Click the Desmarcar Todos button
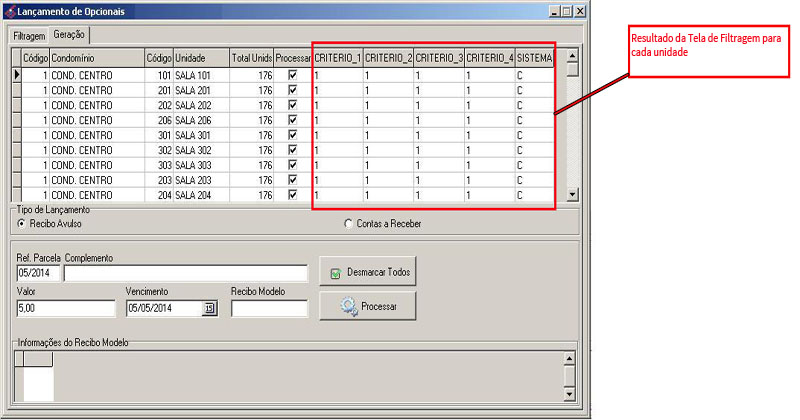The width and height of the screenshot is (800, 420). point(368,271)
